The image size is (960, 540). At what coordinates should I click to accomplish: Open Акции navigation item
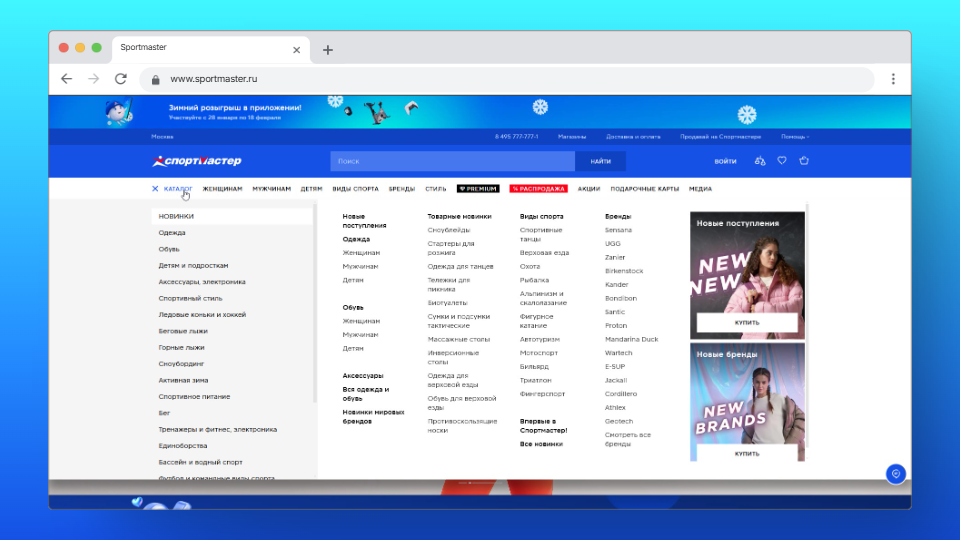588,189
